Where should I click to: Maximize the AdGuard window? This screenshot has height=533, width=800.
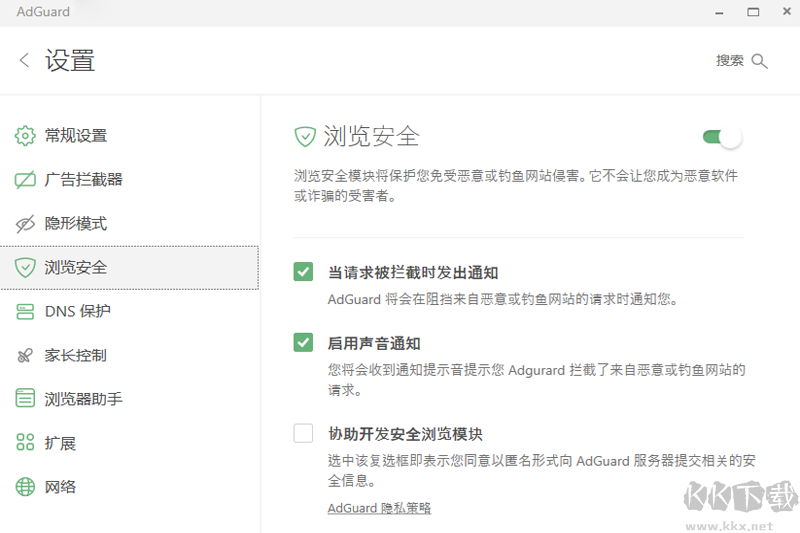[753, 12]
